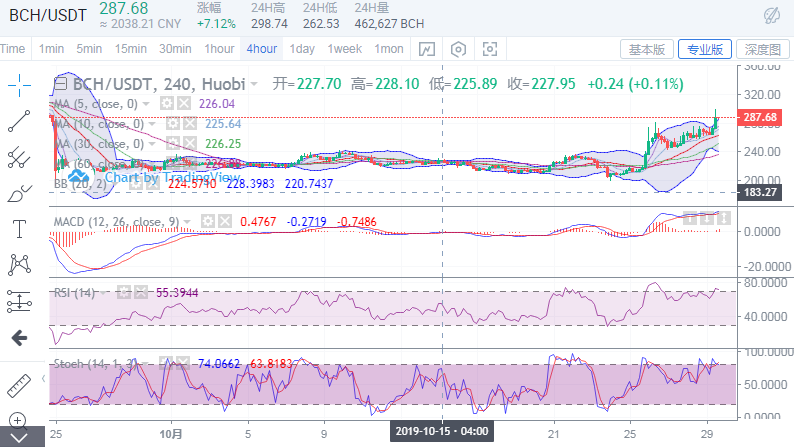Switch to Time line chart view
The height and width of the screenshot is (447, 794).
pyautogui.click(x=12, y=49)
